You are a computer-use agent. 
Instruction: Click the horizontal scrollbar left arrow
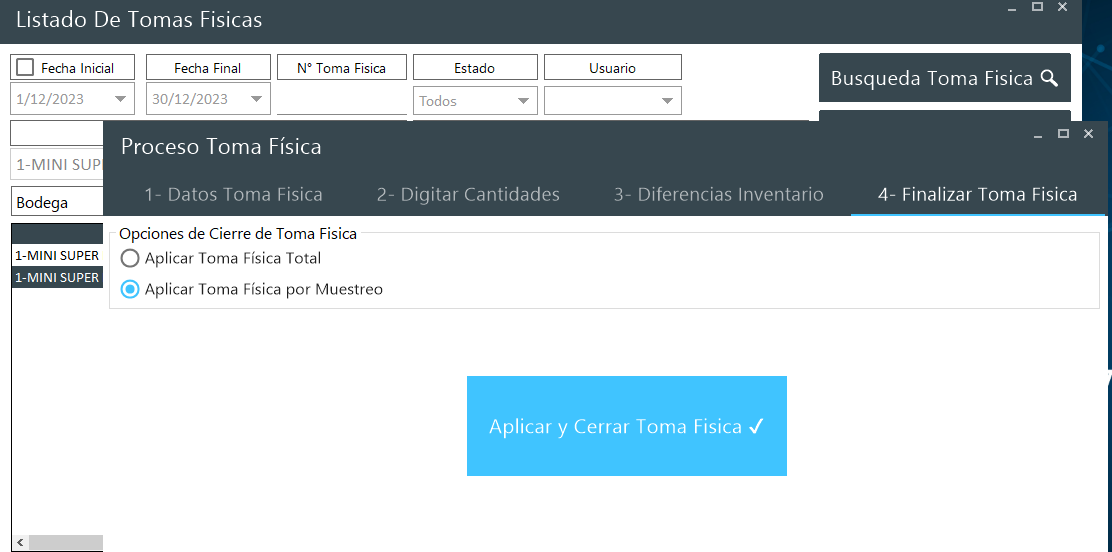tap(20, 541)
